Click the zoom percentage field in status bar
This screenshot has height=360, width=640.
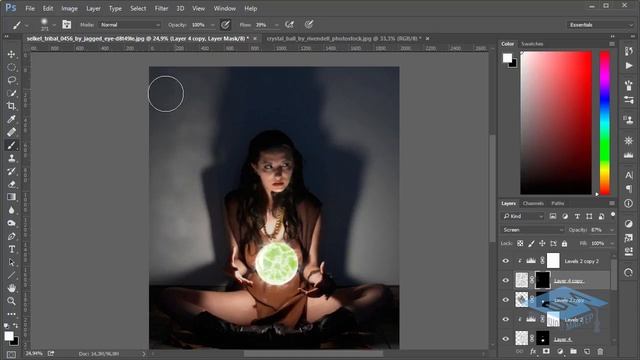34,353
